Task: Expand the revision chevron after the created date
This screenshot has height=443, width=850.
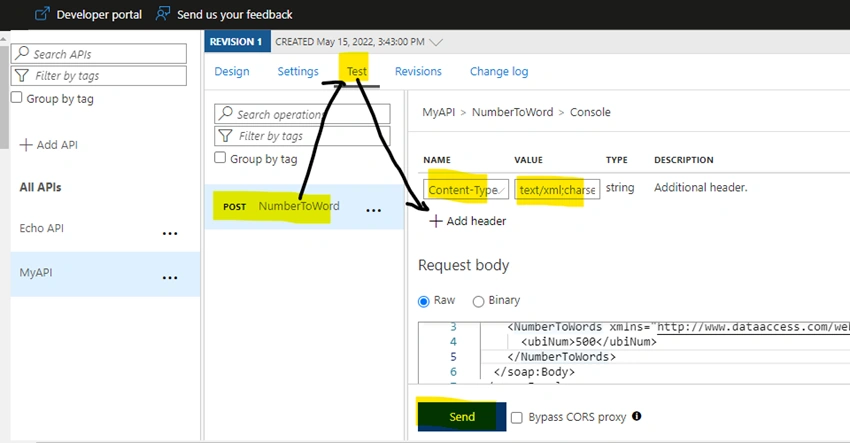Action: coord(436,42)
